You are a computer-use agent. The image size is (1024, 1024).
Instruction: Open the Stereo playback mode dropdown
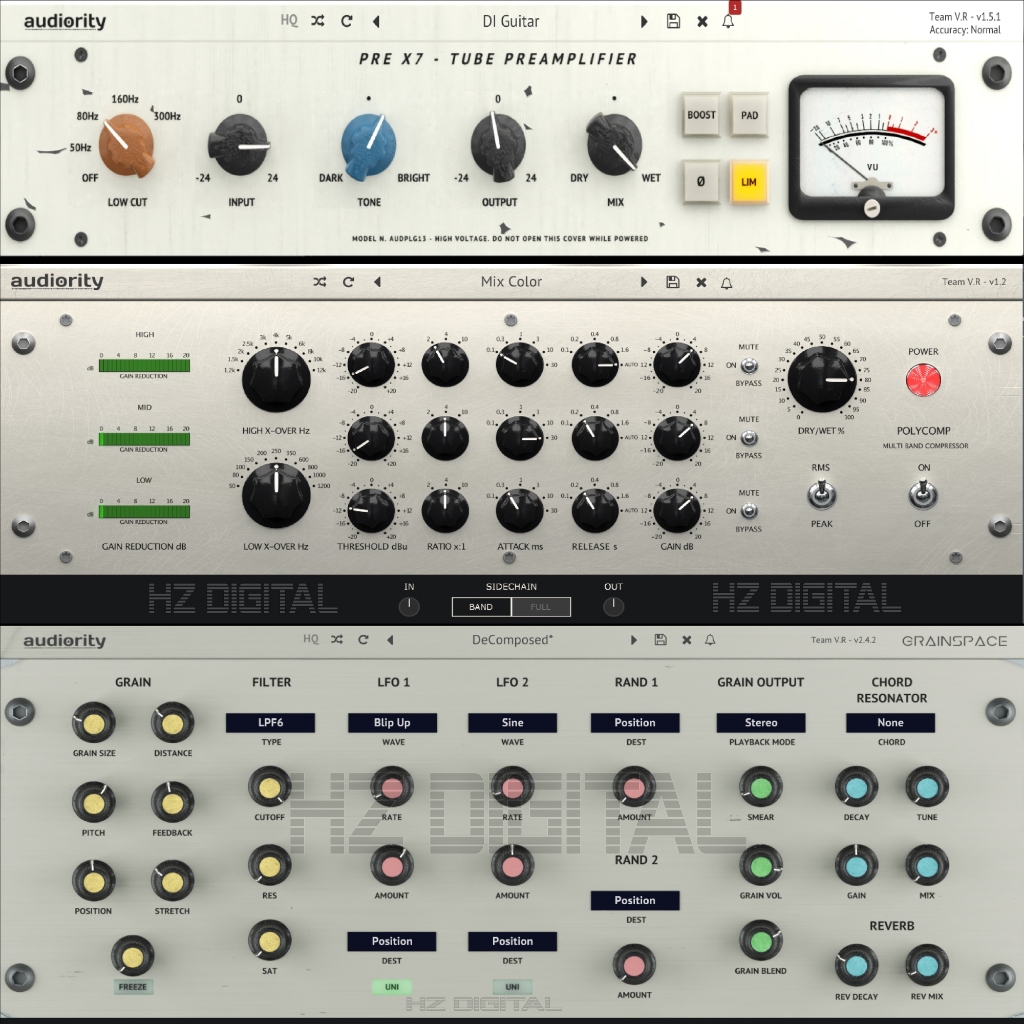point(761,722)
